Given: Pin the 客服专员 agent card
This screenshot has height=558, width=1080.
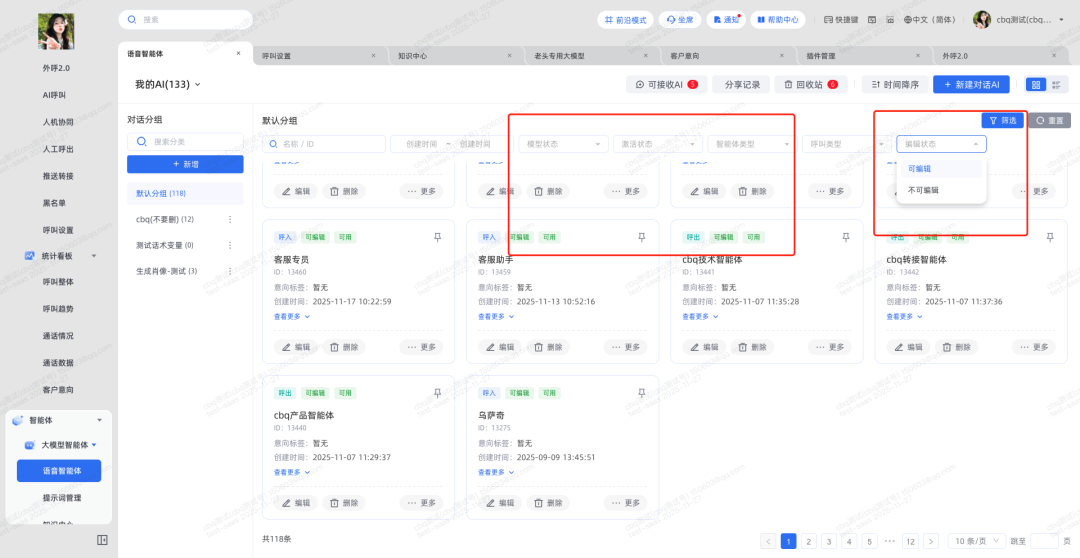Looking at the screenshot, I should [437, 237].
